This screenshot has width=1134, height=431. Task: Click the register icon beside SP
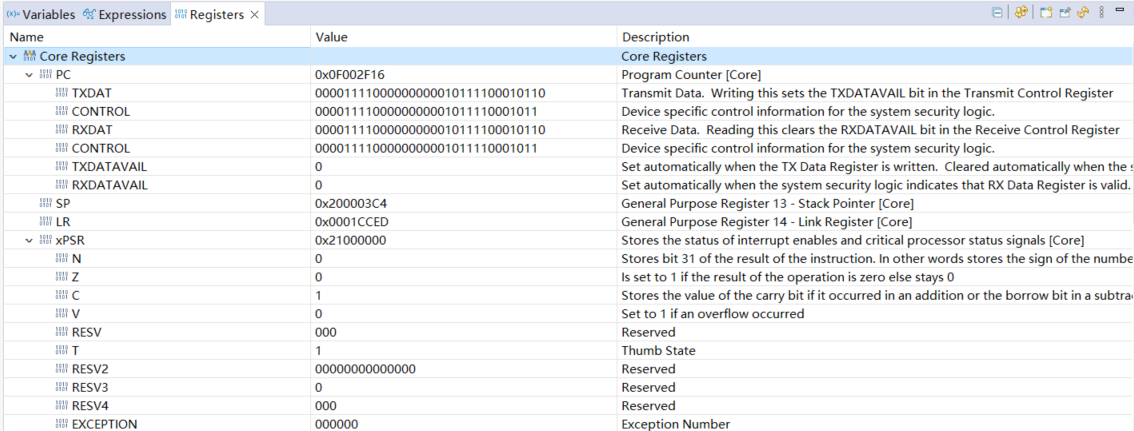pyautogui.click(x=45, y=204)
